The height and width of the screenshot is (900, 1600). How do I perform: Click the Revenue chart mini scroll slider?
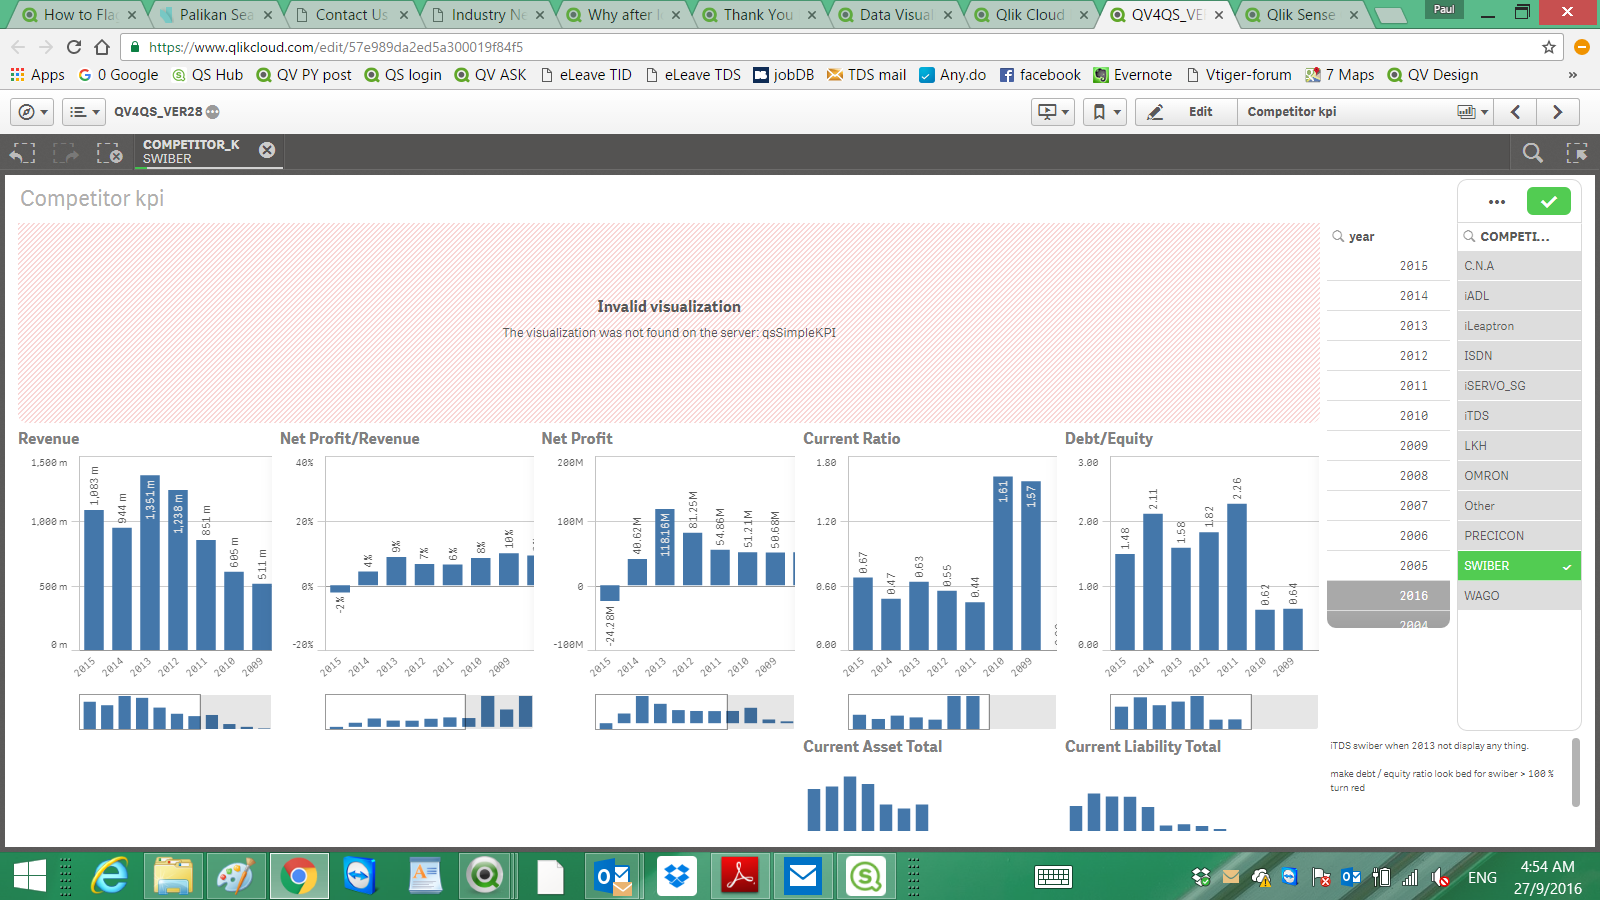coord(140,712)
